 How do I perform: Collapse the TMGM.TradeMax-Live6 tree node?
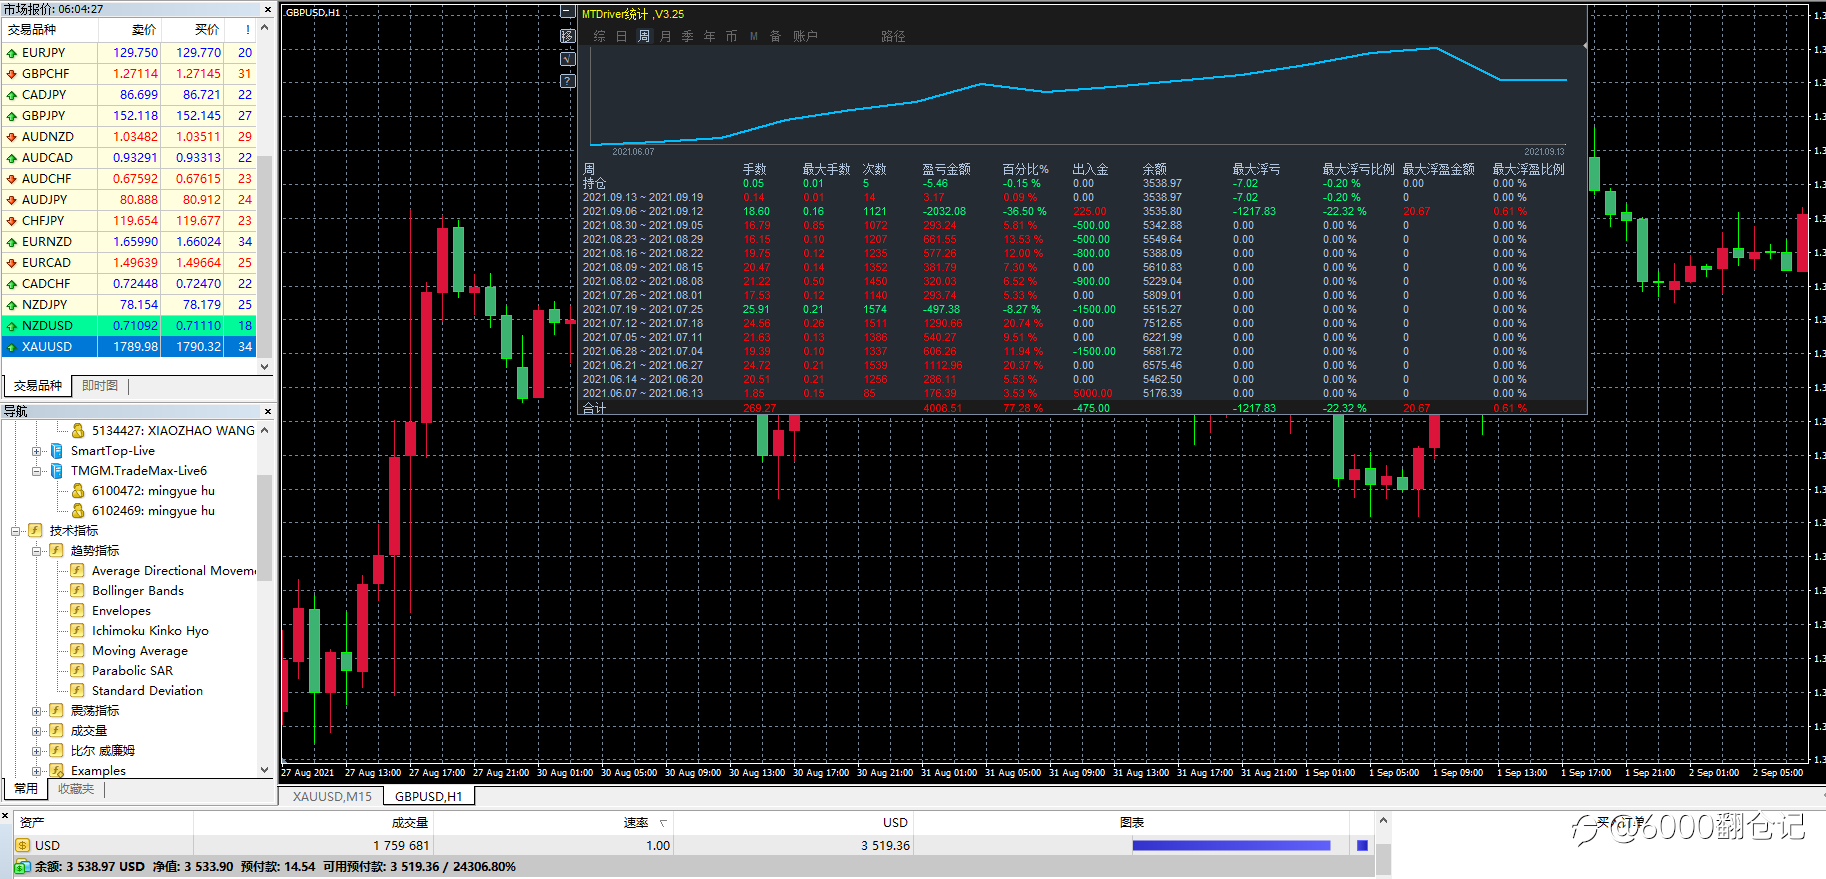point(37,471)
